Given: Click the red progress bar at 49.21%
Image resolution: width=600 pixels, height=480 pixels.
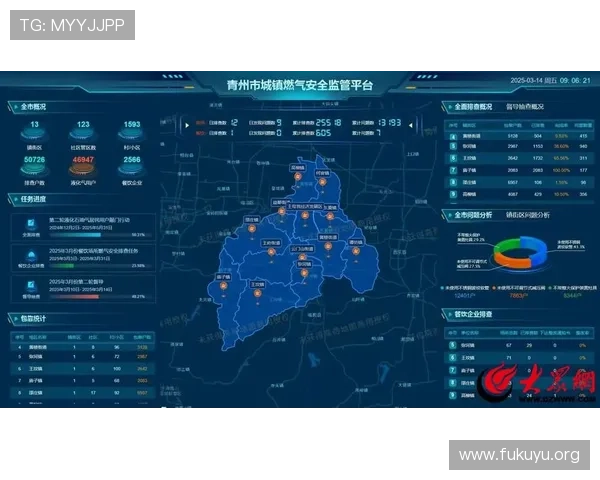Looking at the screenshot, I should tap(74, 297).
